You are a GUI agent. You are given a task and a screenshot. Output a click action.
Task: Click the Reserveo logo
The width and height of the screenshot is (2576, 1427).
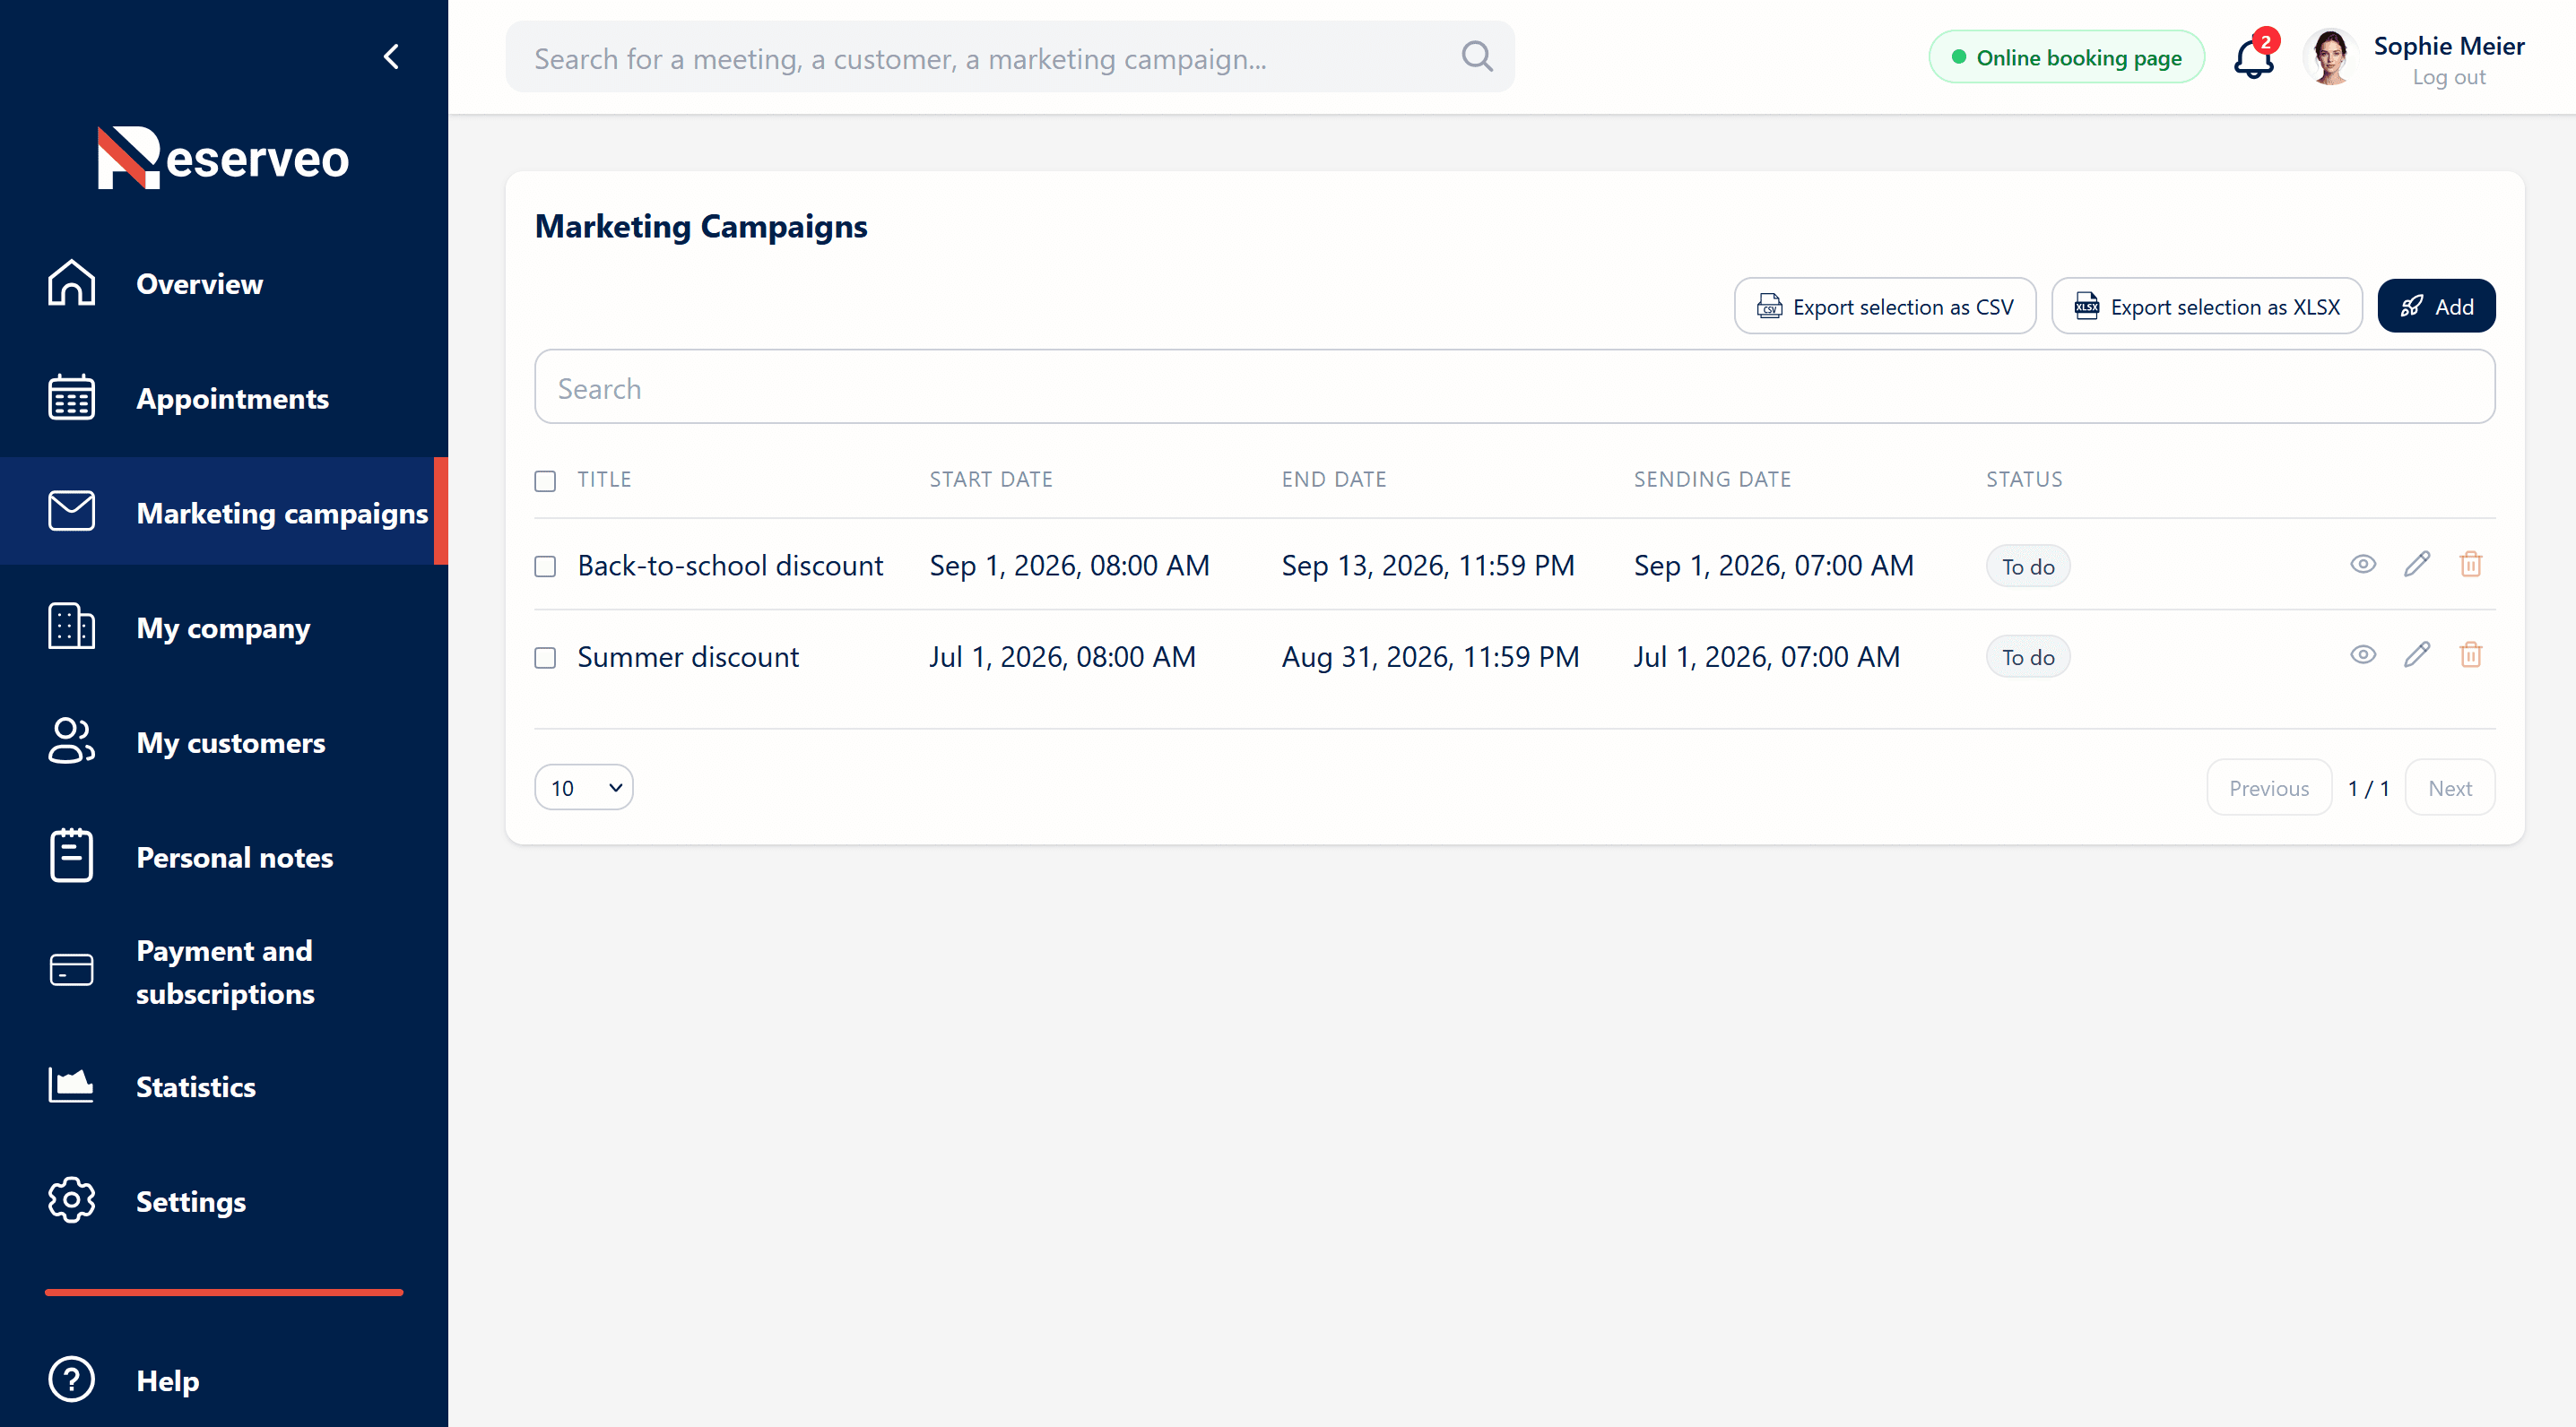point(223,157)
